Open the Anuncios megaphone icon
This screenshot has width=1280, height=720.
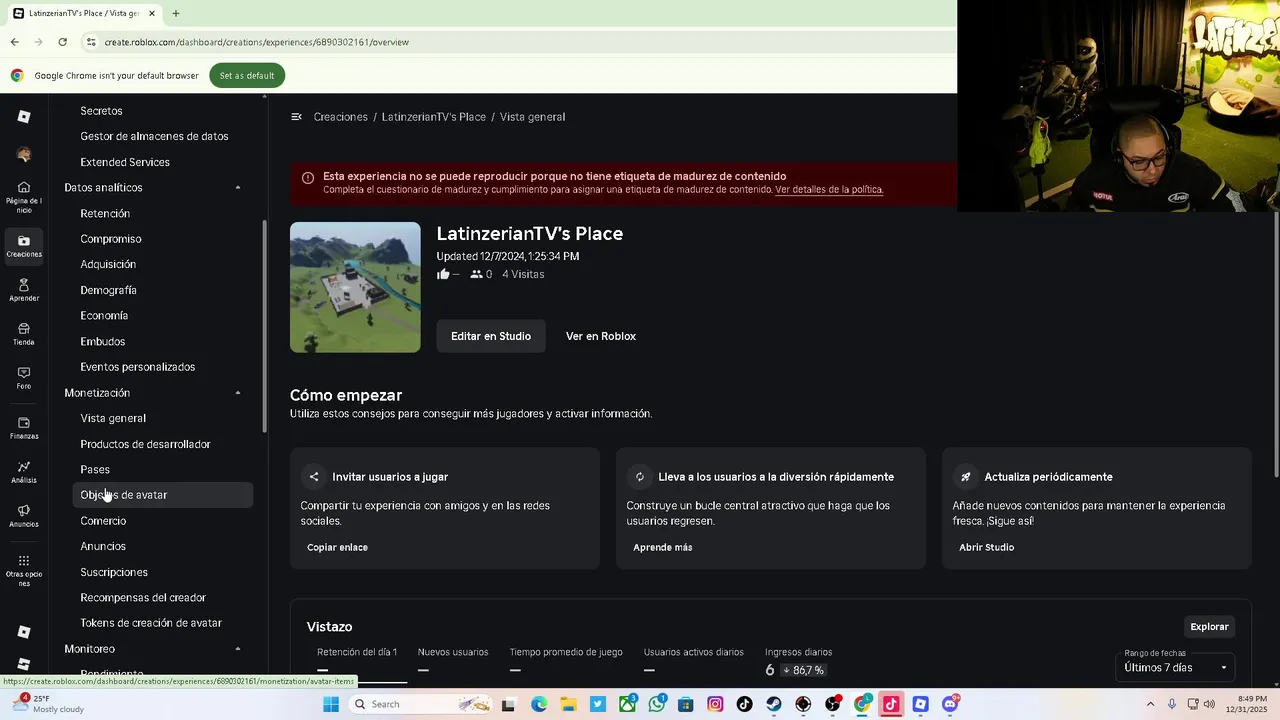pos(24,510)
